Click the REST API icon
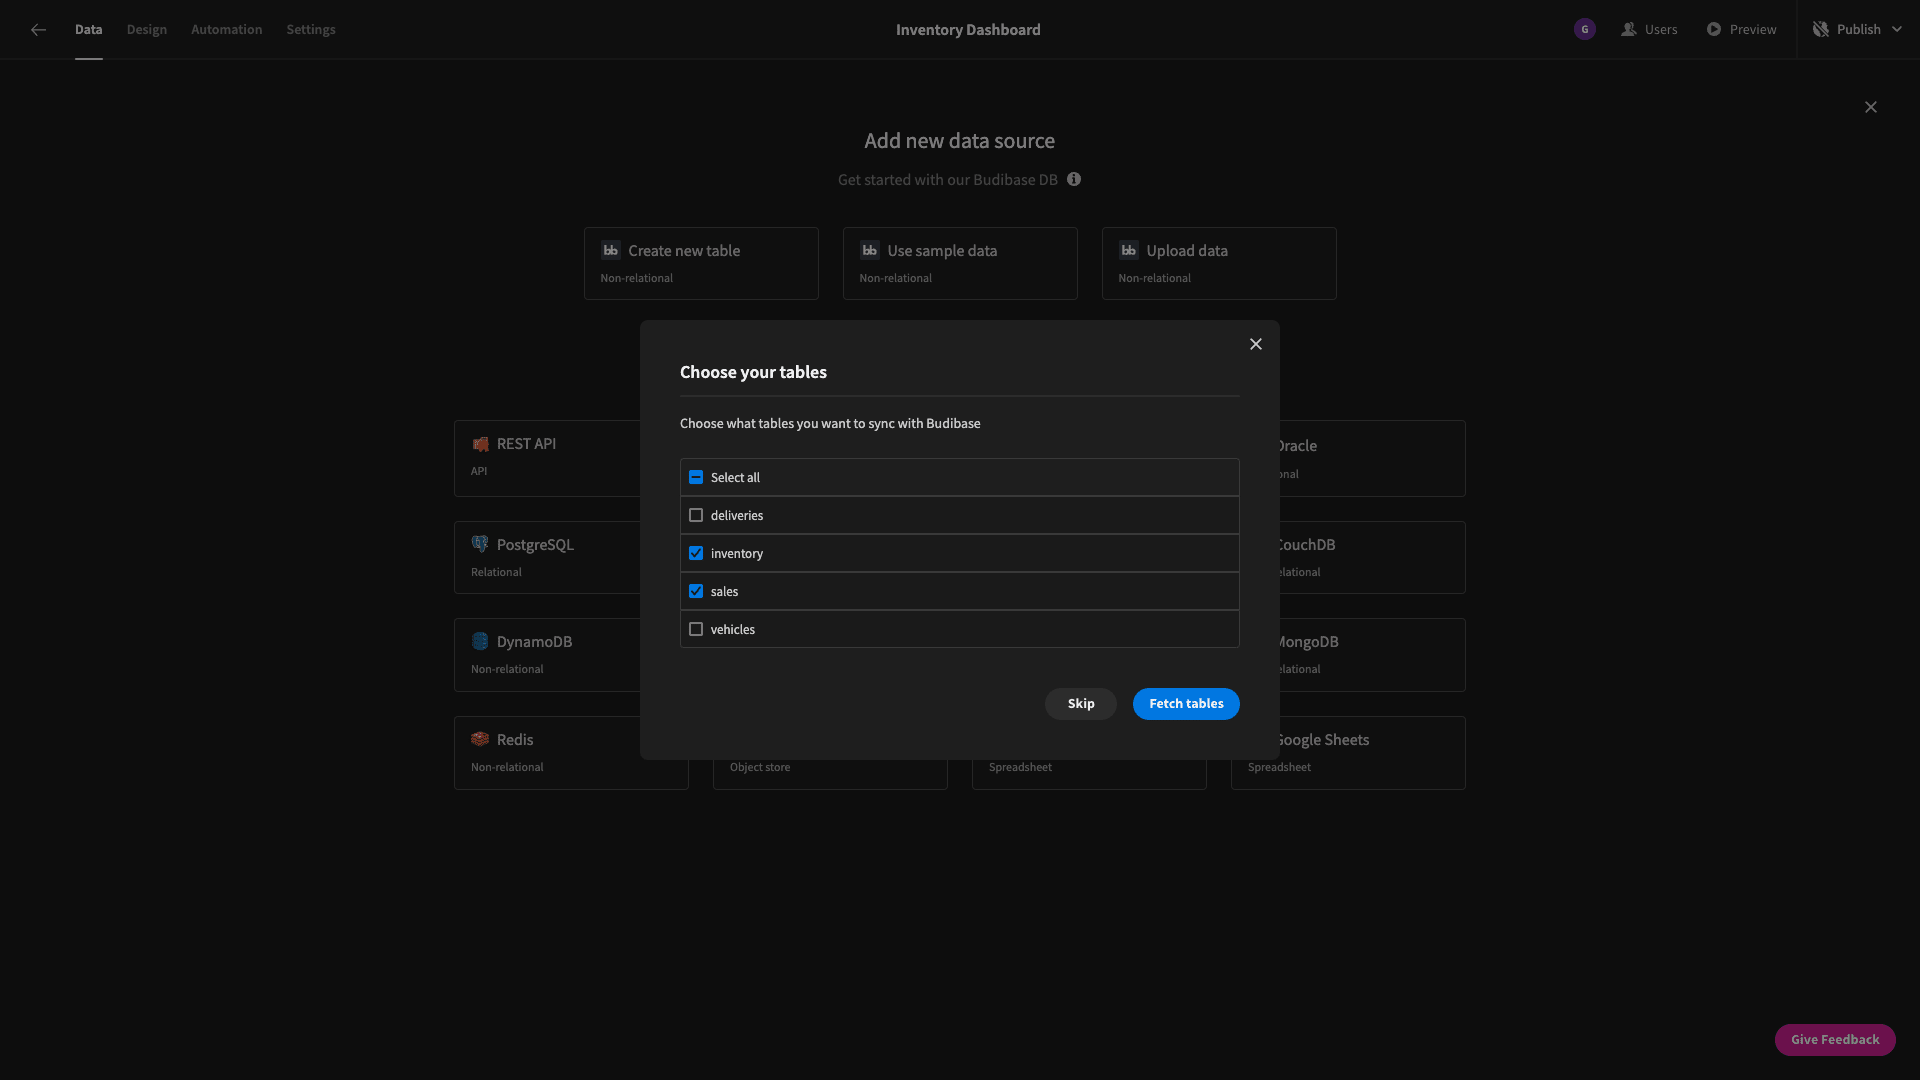This screenshot has width=1920, height=1080. point(480,444)
